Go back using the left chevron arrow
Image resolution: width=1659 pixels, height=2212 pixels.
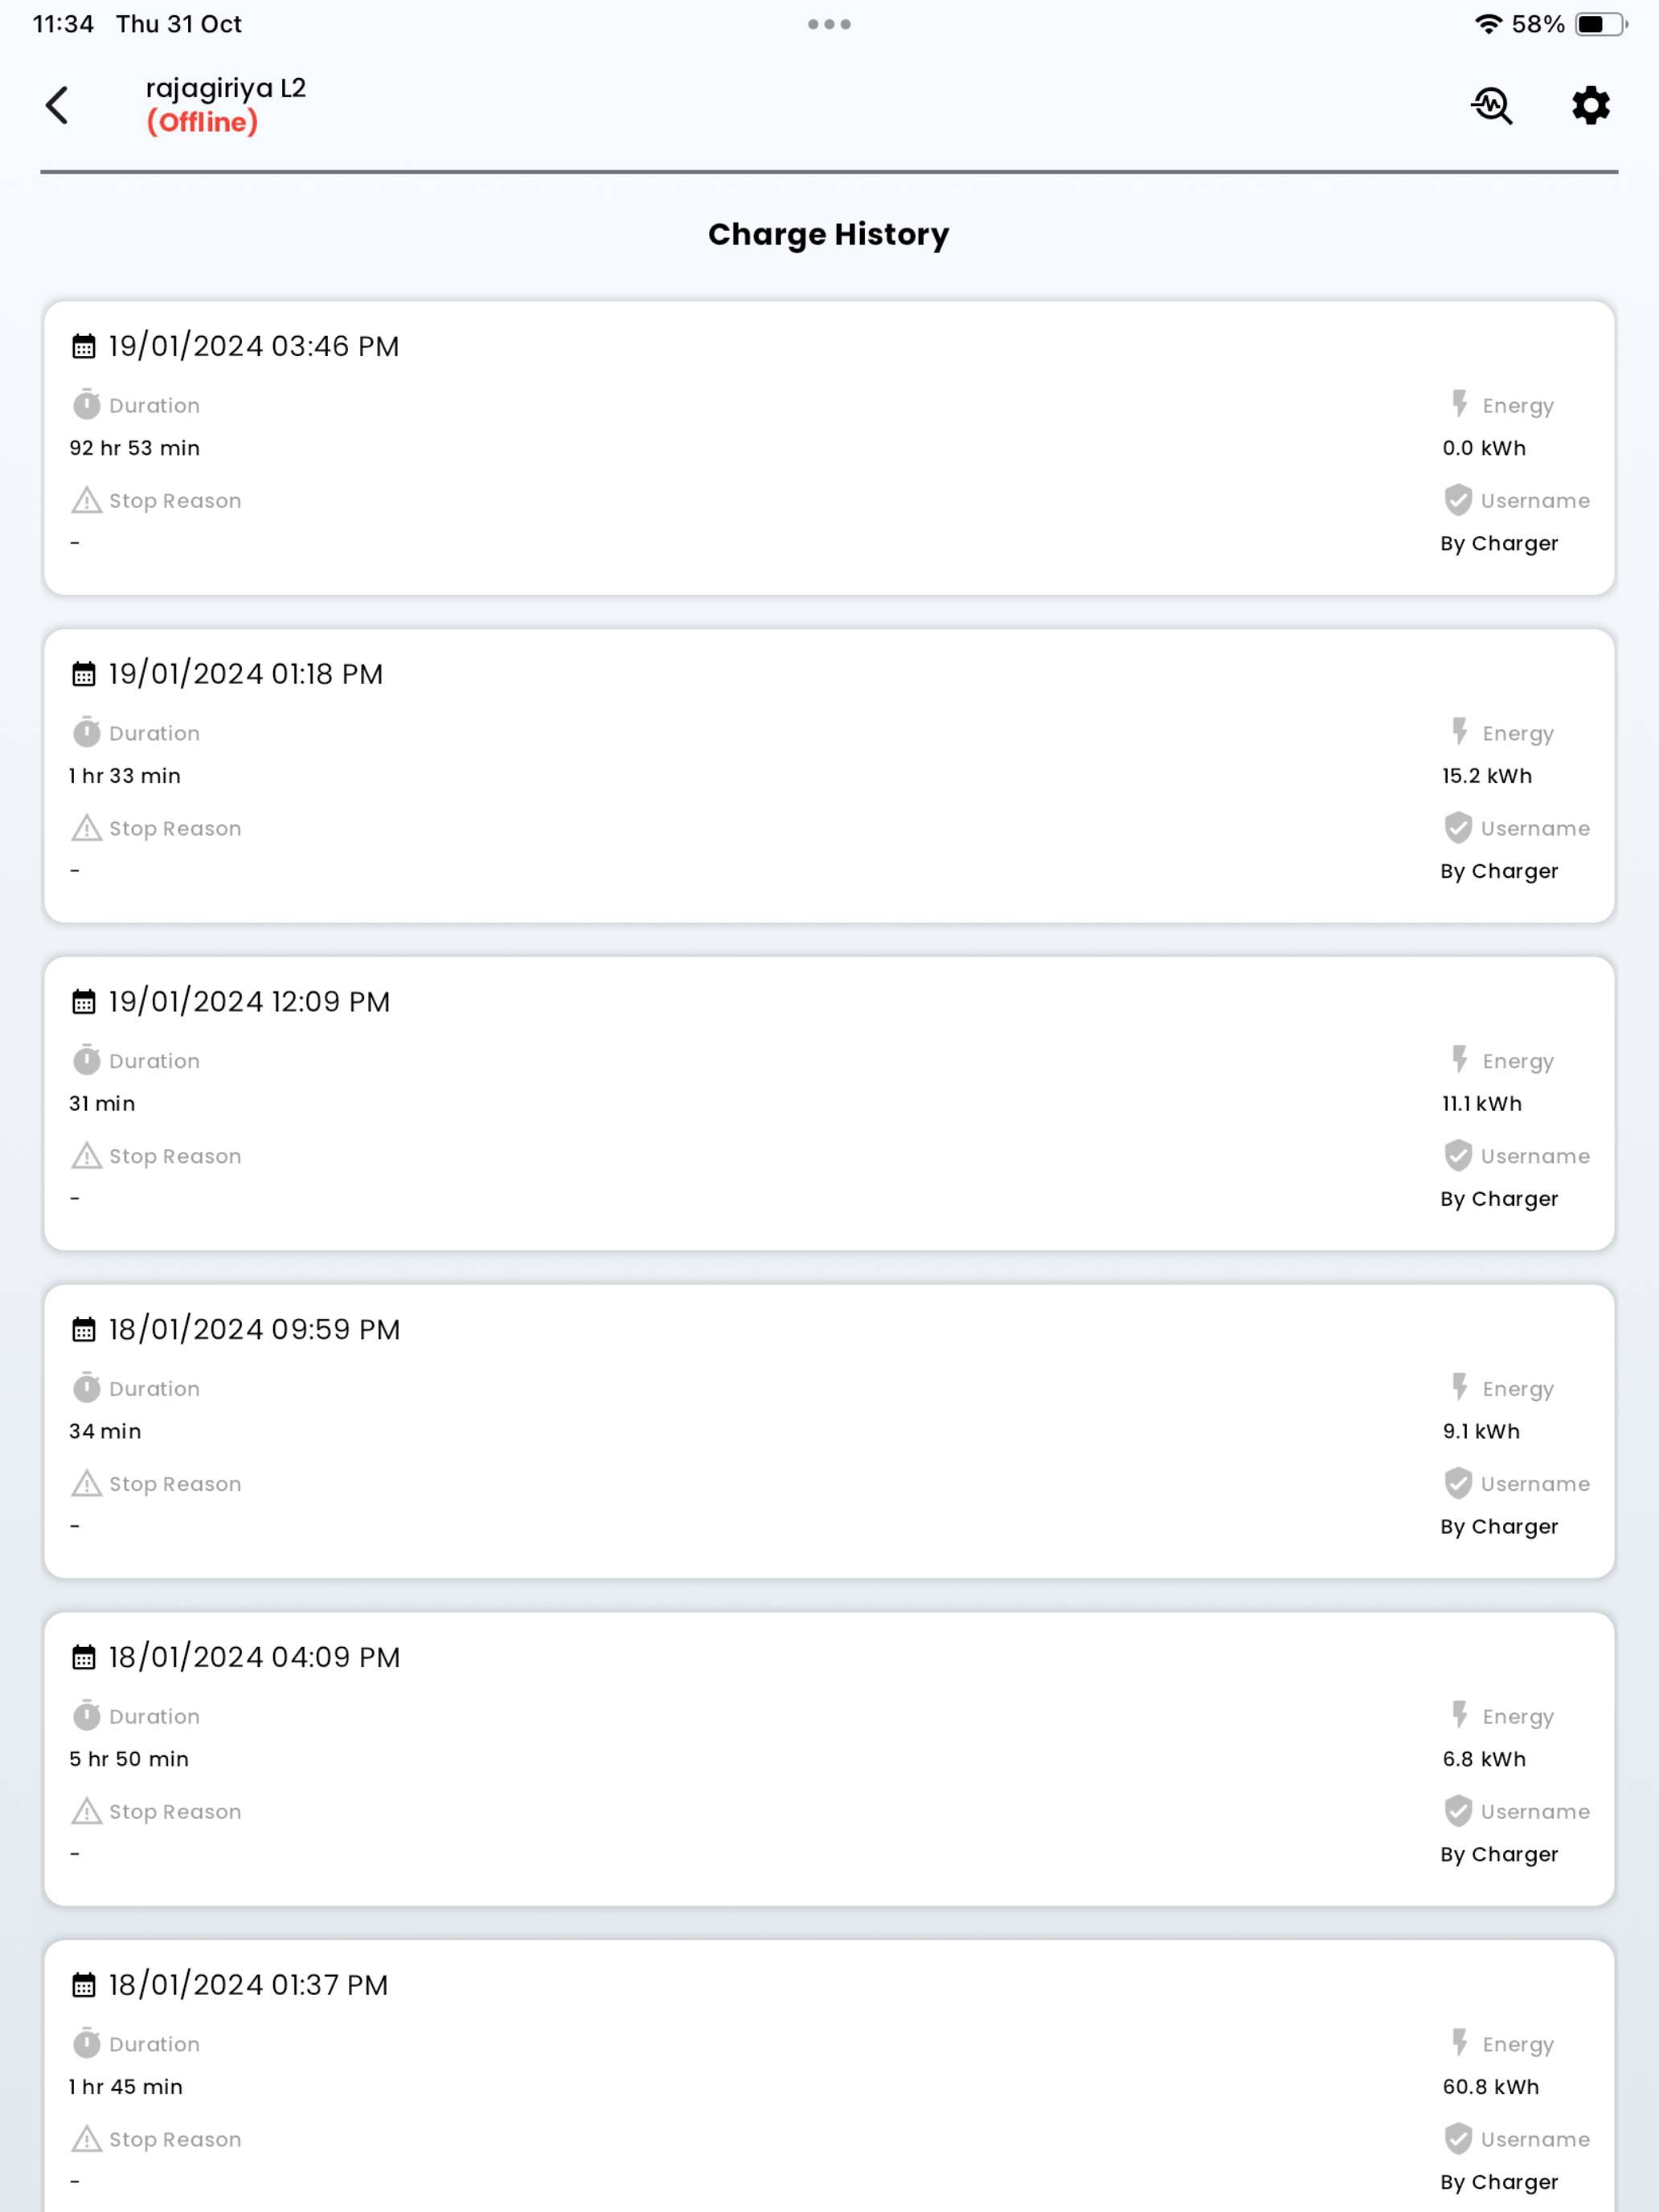(x=57, y=105)
